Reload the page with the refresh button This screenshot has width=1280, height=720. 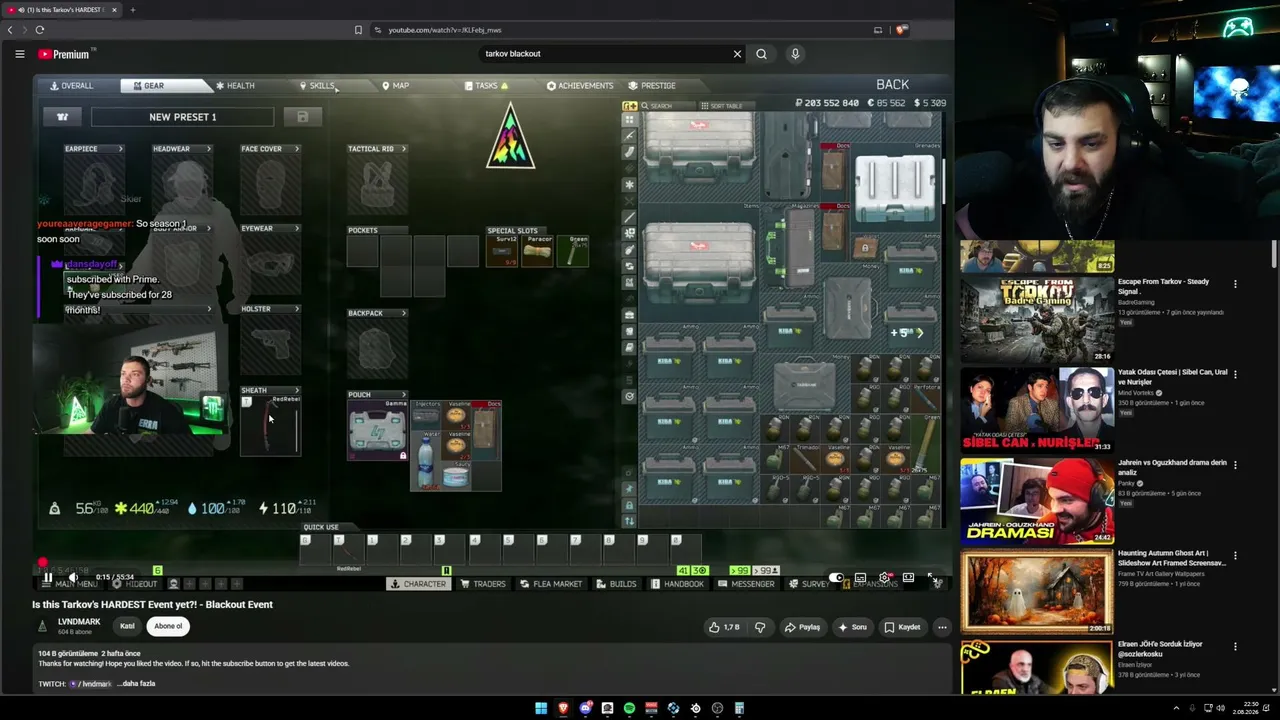pos(40,30)
